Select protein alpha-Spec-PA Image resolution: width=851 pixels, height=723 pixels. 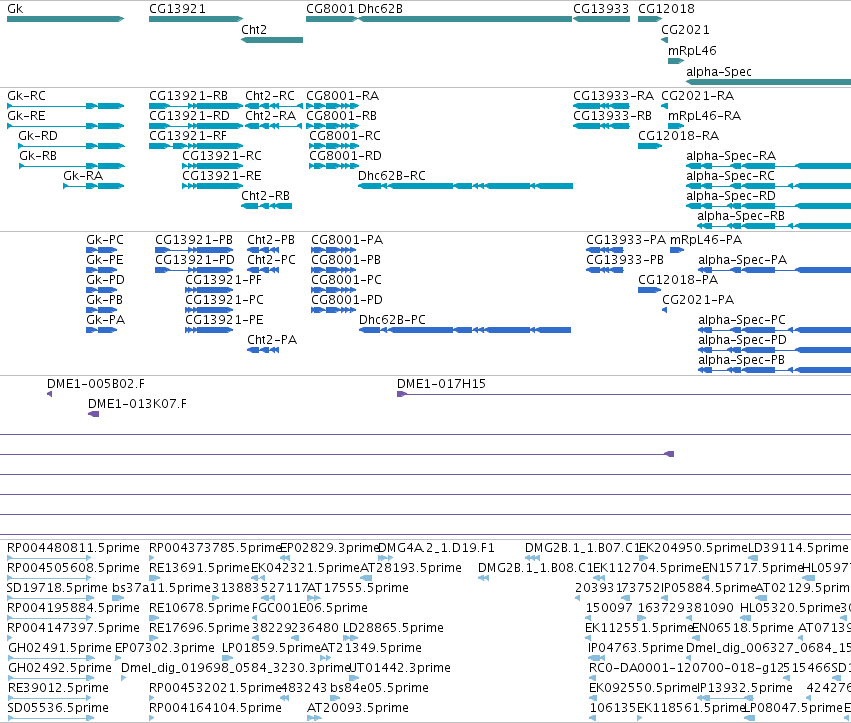[743, 260]
